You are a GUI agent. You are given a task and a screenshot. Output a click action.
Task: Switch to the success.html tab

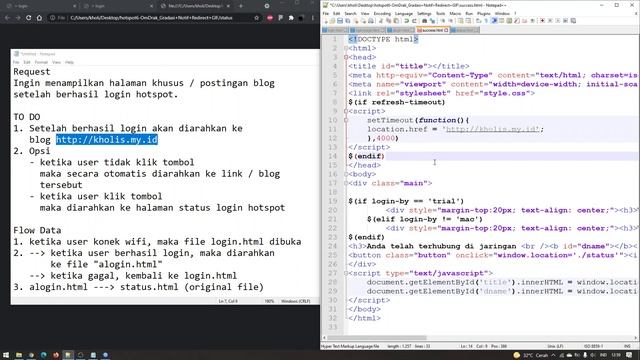coord(433,30)
